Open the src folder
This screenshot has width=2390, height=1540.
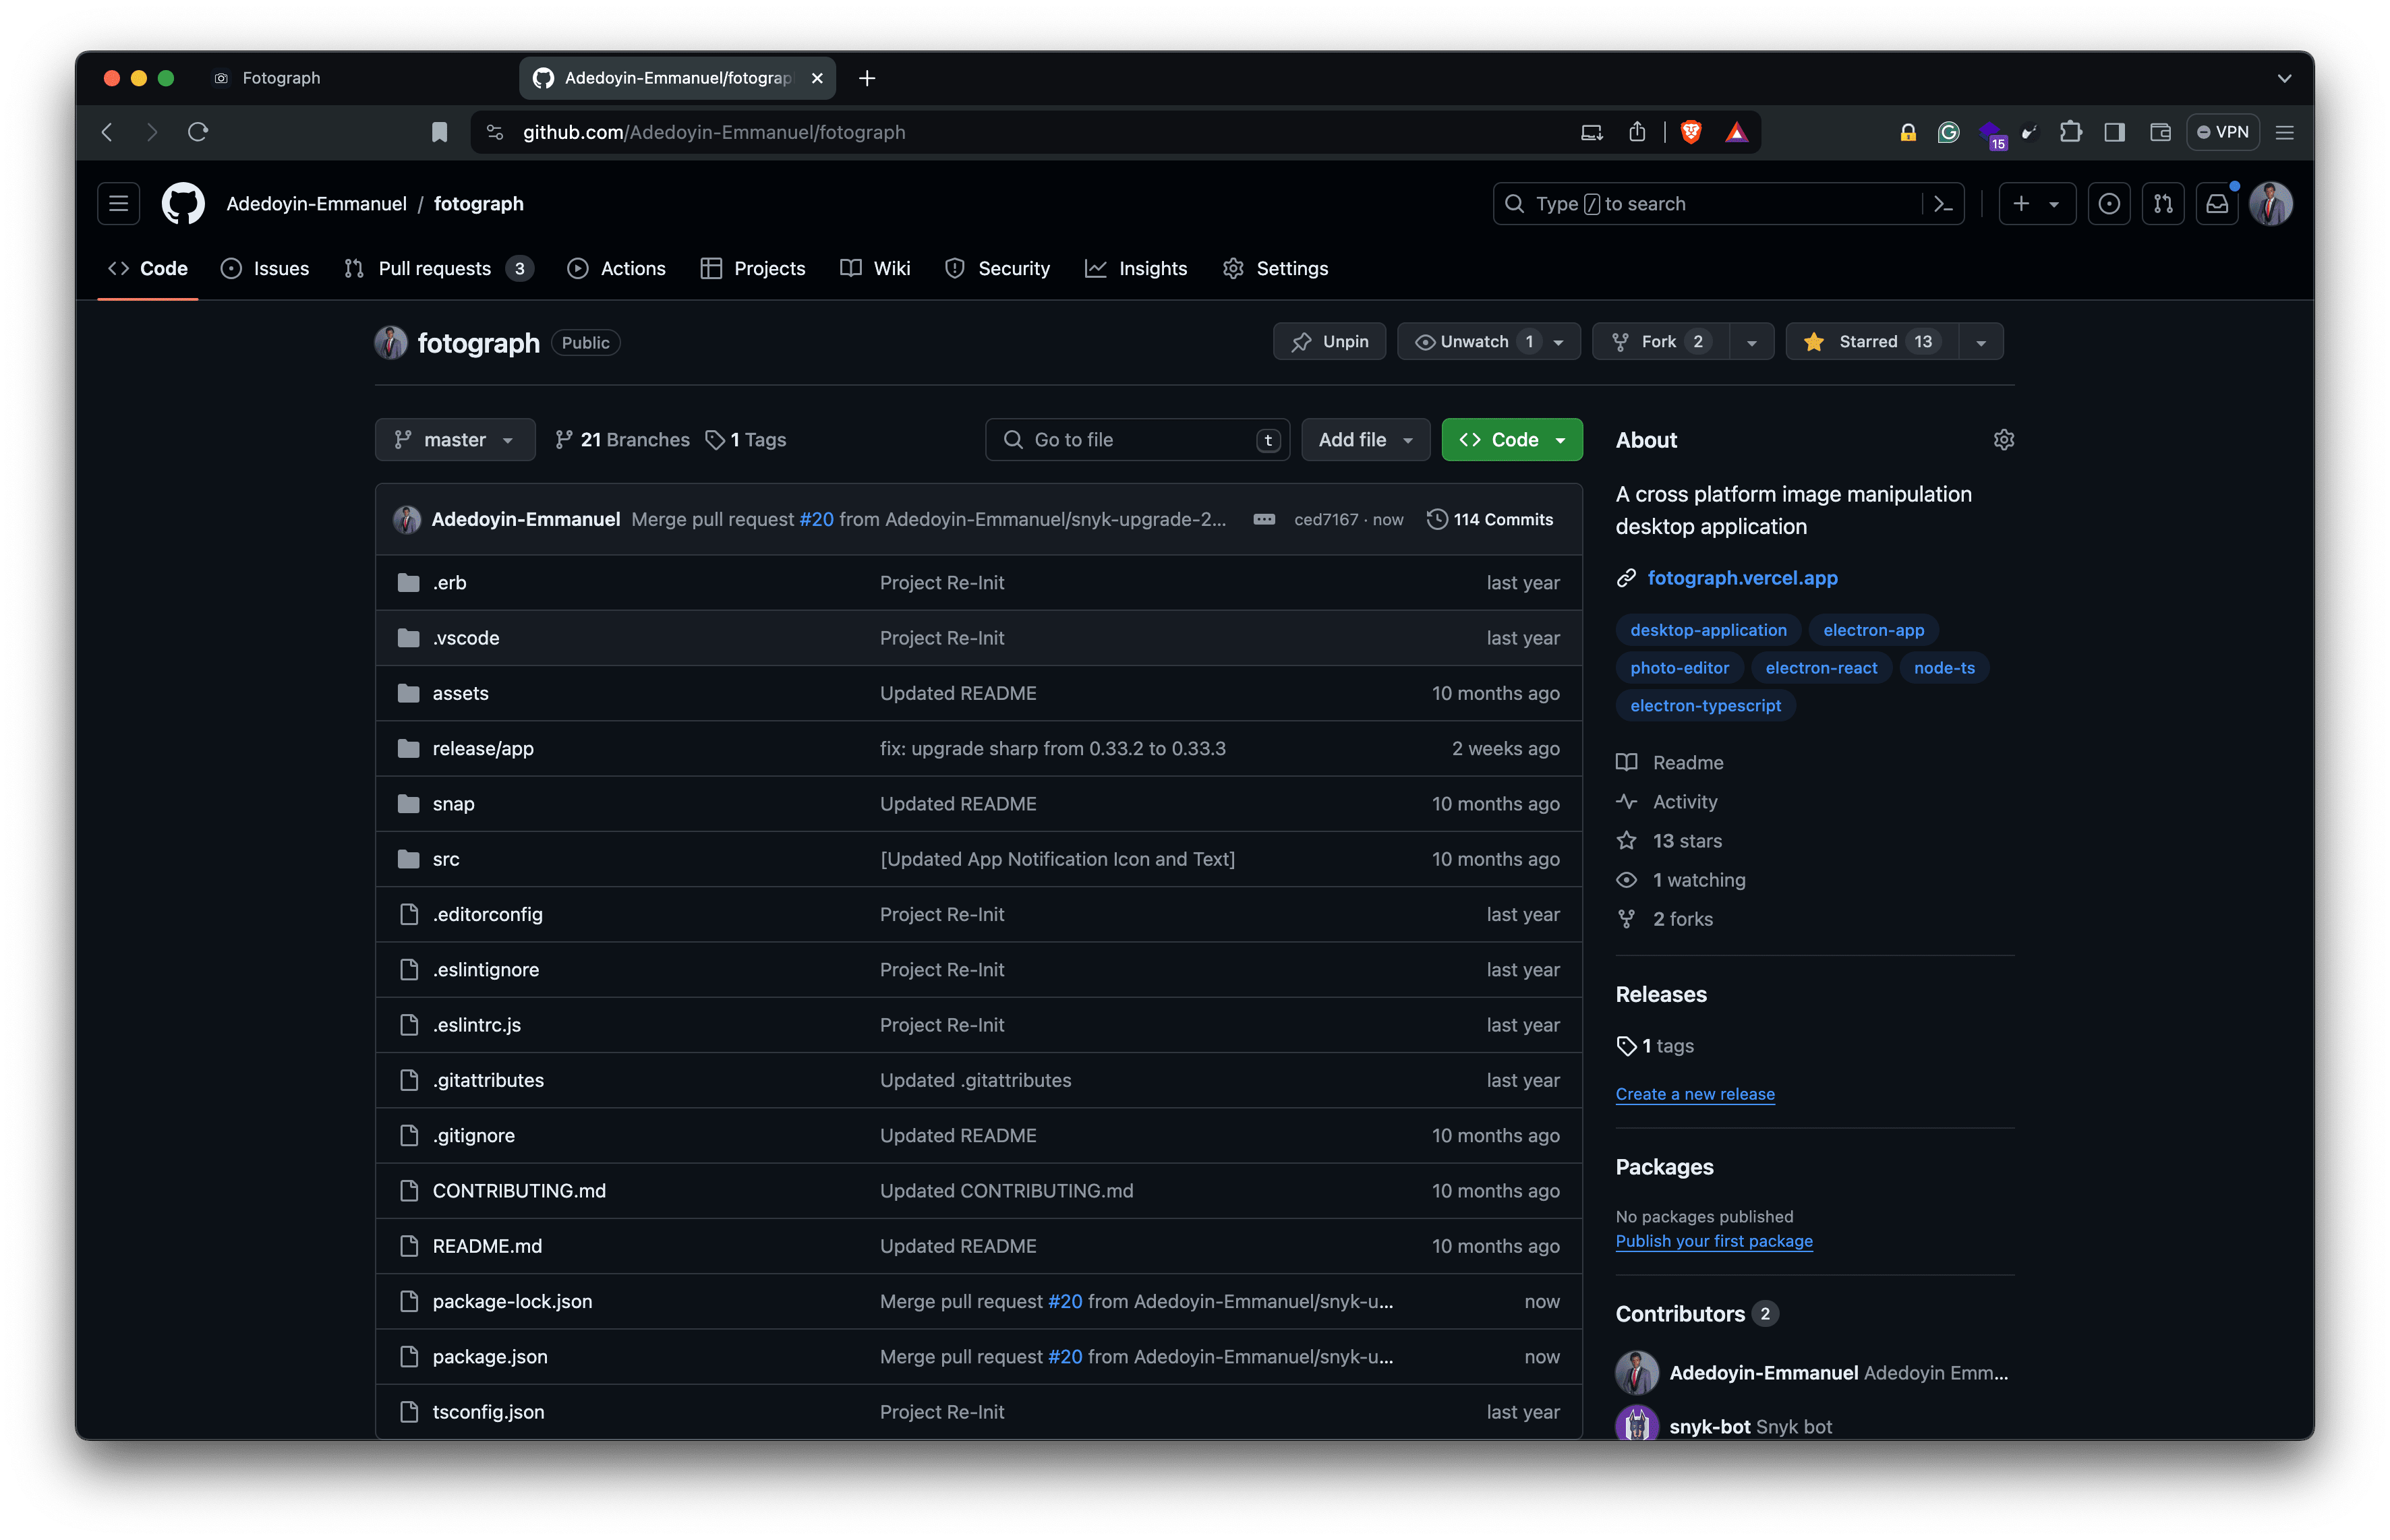click(446, 859)
